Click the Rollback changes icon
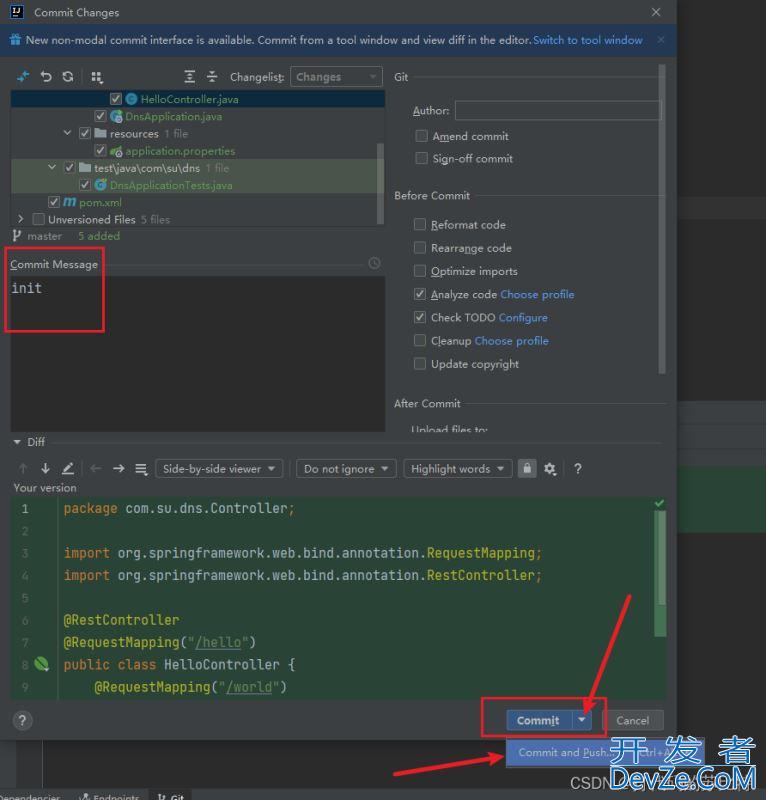 point(46,77)
